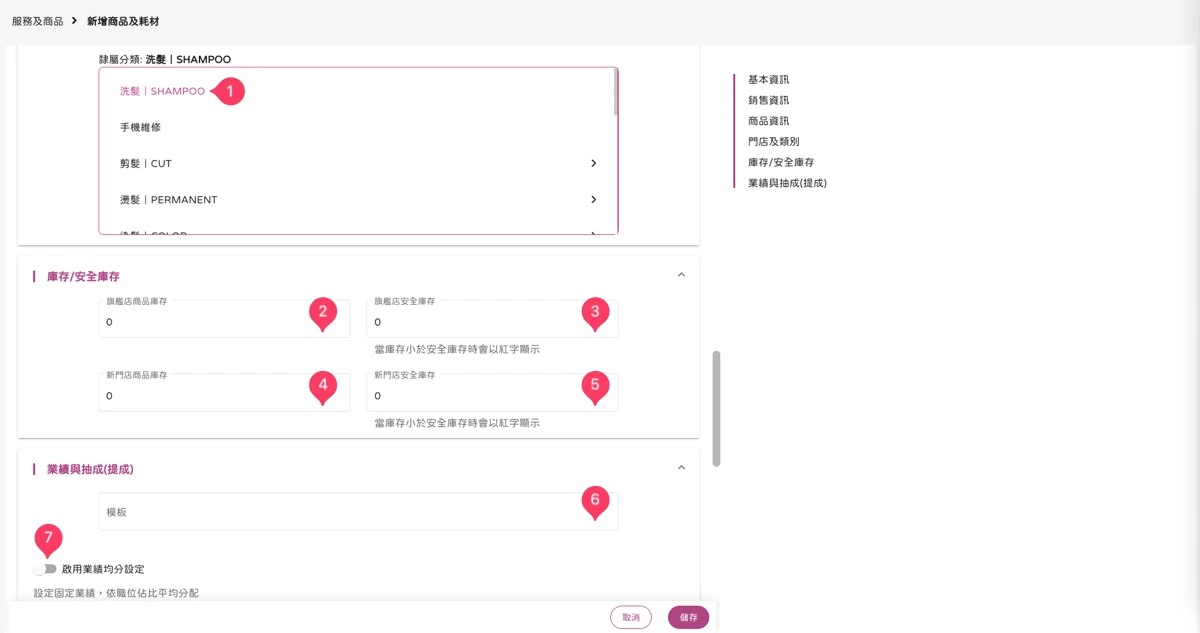The height and width of the screenshot is (633, 1200).
Task: Collapse the 業績與抽成(提成) section
Action: [681, 467]
